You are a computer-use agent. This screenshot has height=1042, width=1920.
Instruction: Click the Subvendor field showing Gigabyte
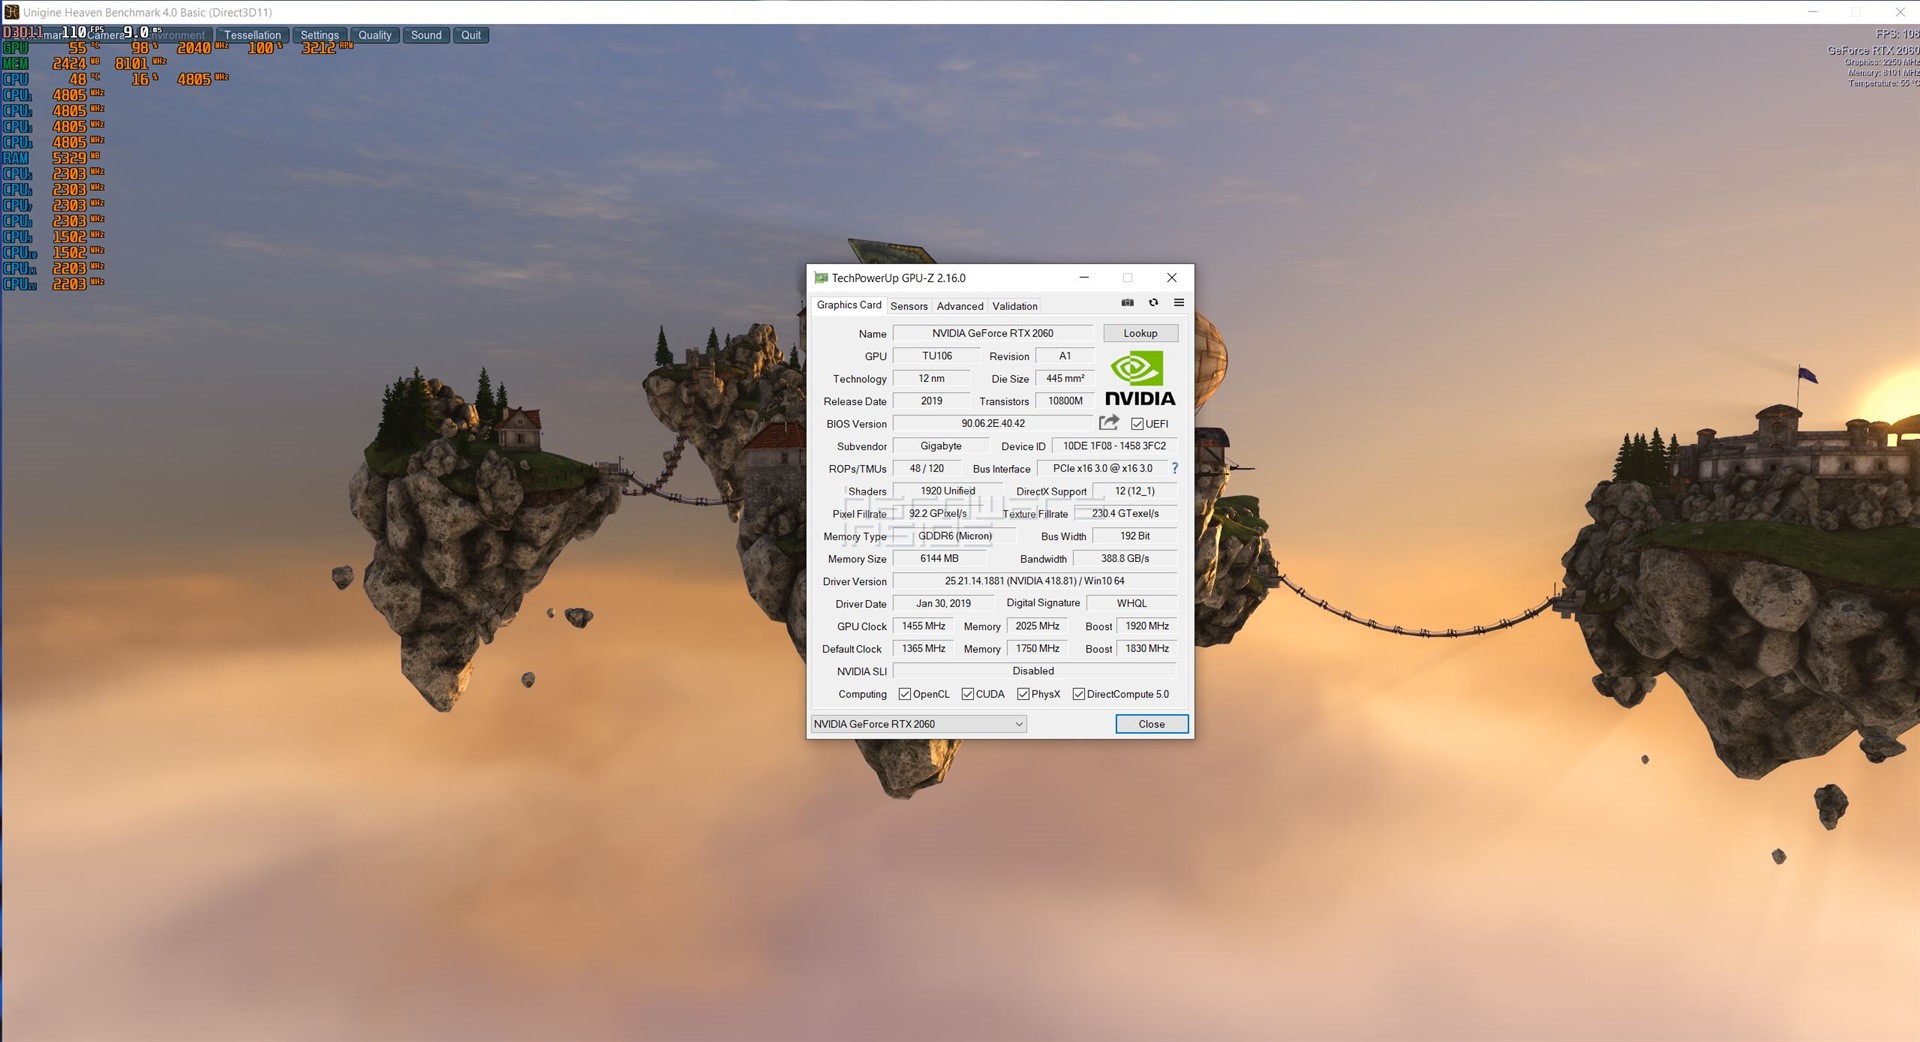tap(941, 446)
